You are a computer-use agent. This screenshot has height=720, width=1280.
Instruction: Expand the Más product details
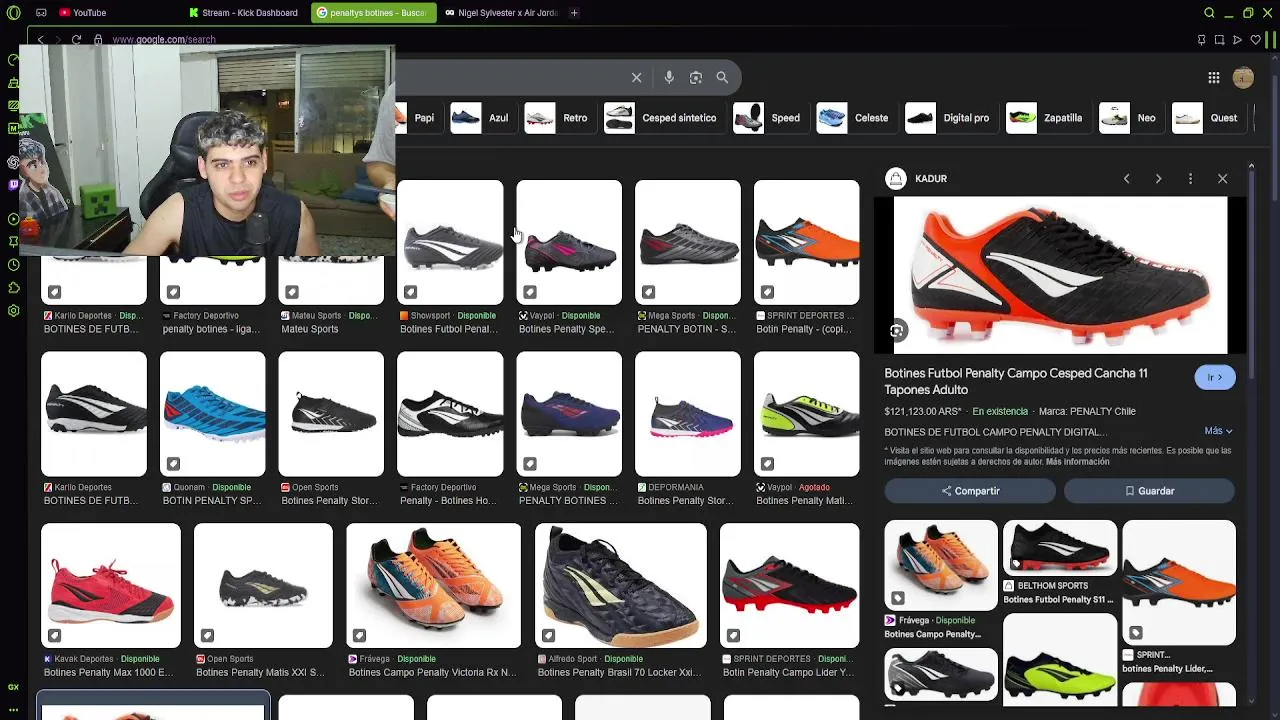[1218, 431]
